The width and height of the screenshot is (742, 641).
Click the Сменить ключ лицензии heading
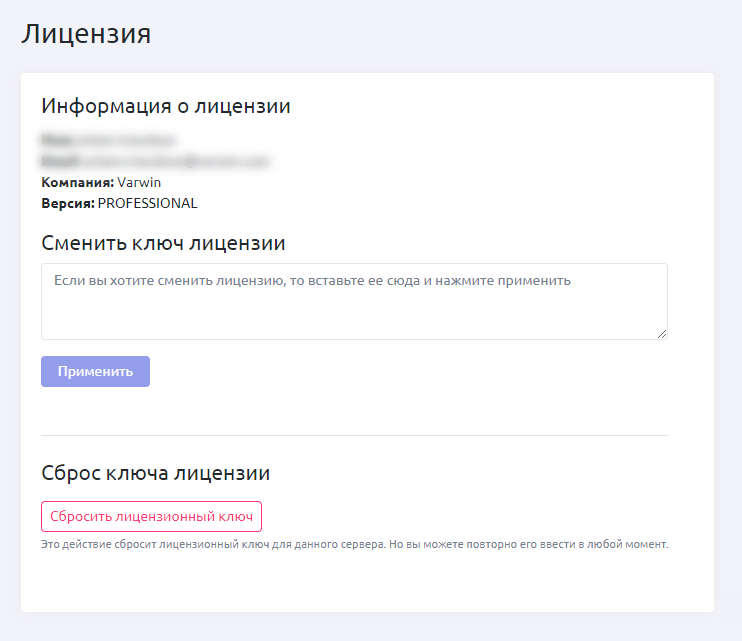coord(163,243)
